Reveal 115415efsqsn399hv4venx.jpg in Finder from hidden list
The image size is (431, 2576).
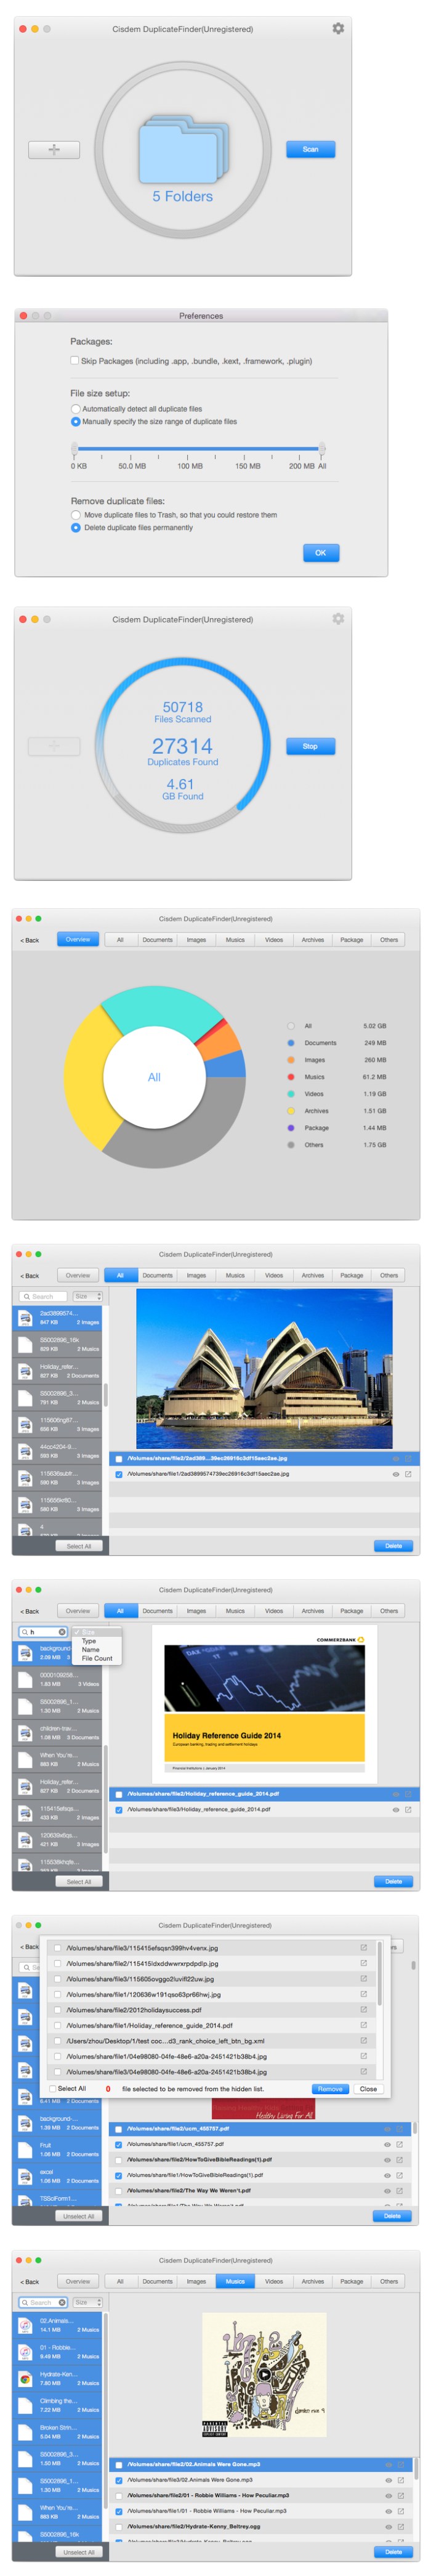tap(363, 1947)
